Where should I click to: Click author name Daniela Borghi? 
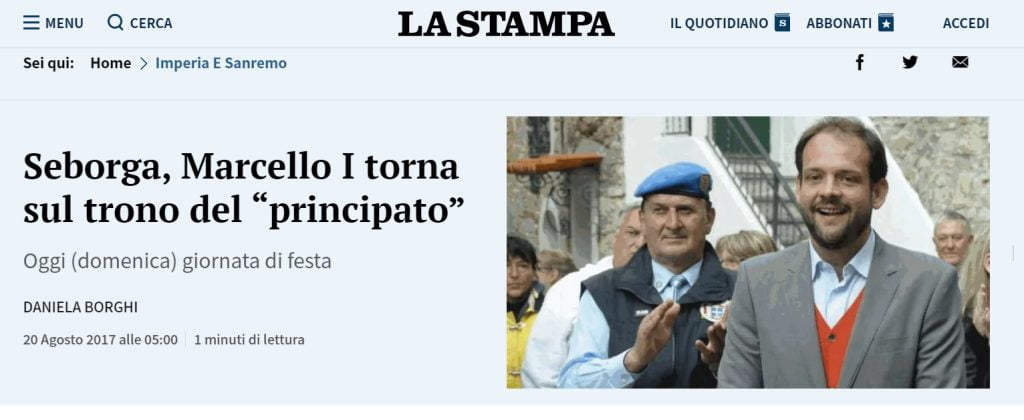click(x=80, y=307)
